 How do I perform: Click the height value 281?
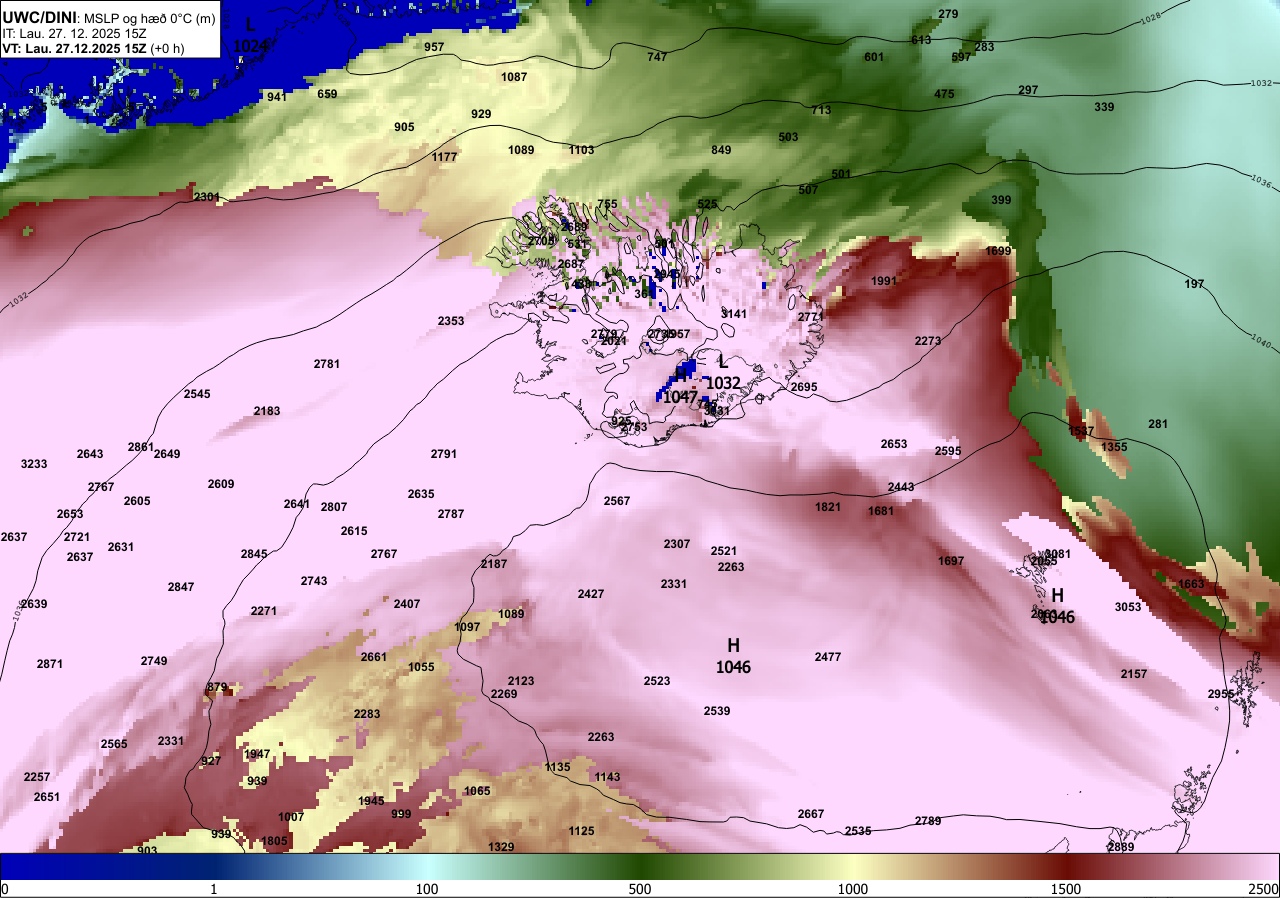pyautogui.click(x=1158, y=424)
